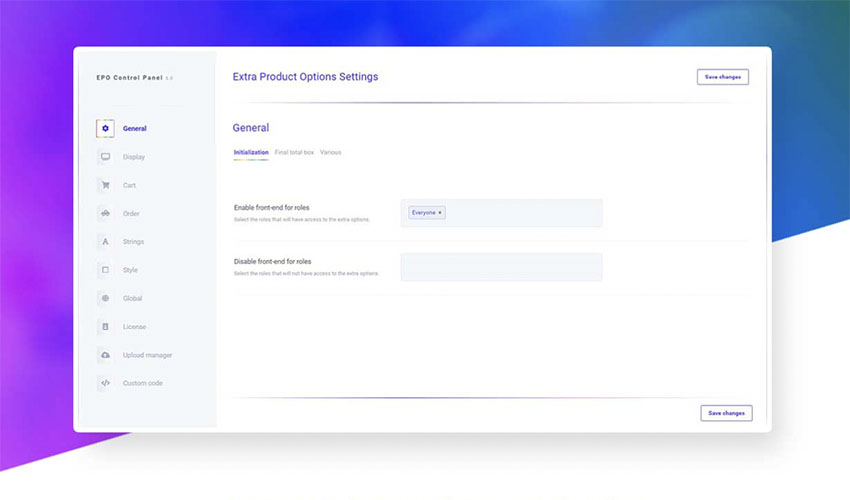Click the General section heading
This screenshot has width=850, height=500.
(x=250, y=128)
